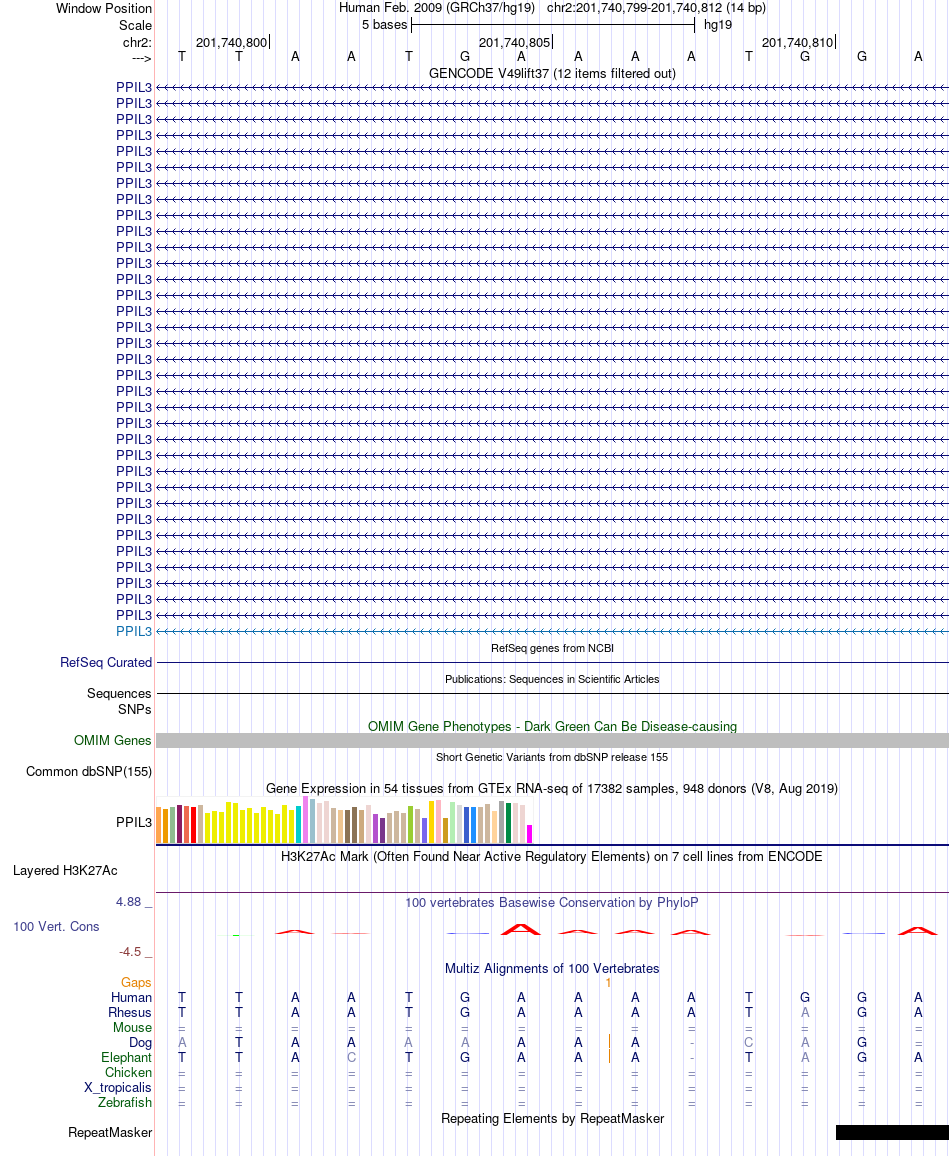Click the ---> sequence direction arrow label

point(142,58)
